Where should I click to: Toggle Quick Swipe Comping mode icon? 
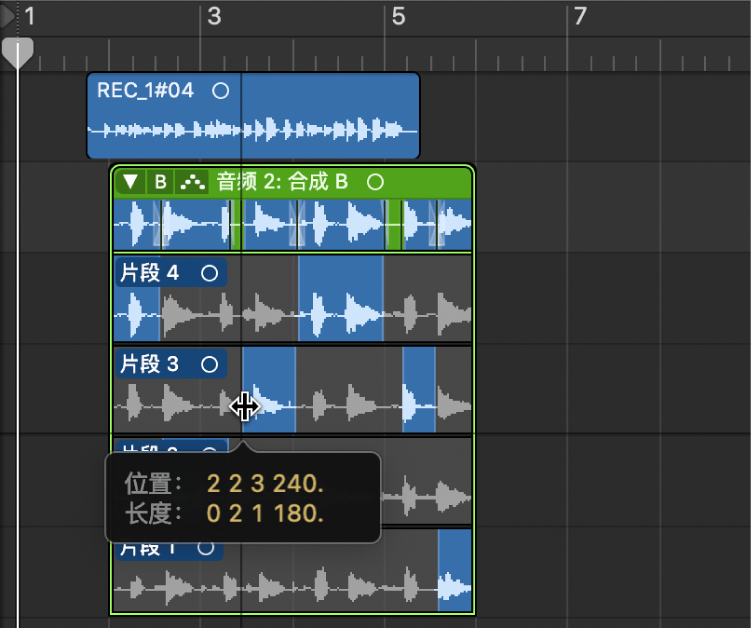coord(192,182)
